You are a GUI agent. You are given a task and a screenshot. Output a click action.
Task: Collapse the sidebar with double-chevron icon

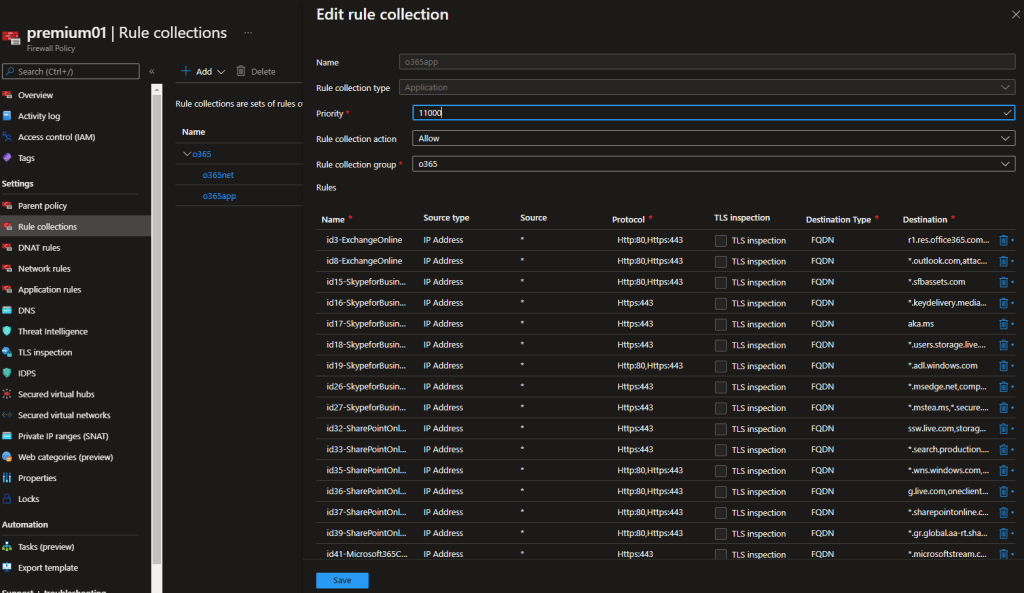152,72
